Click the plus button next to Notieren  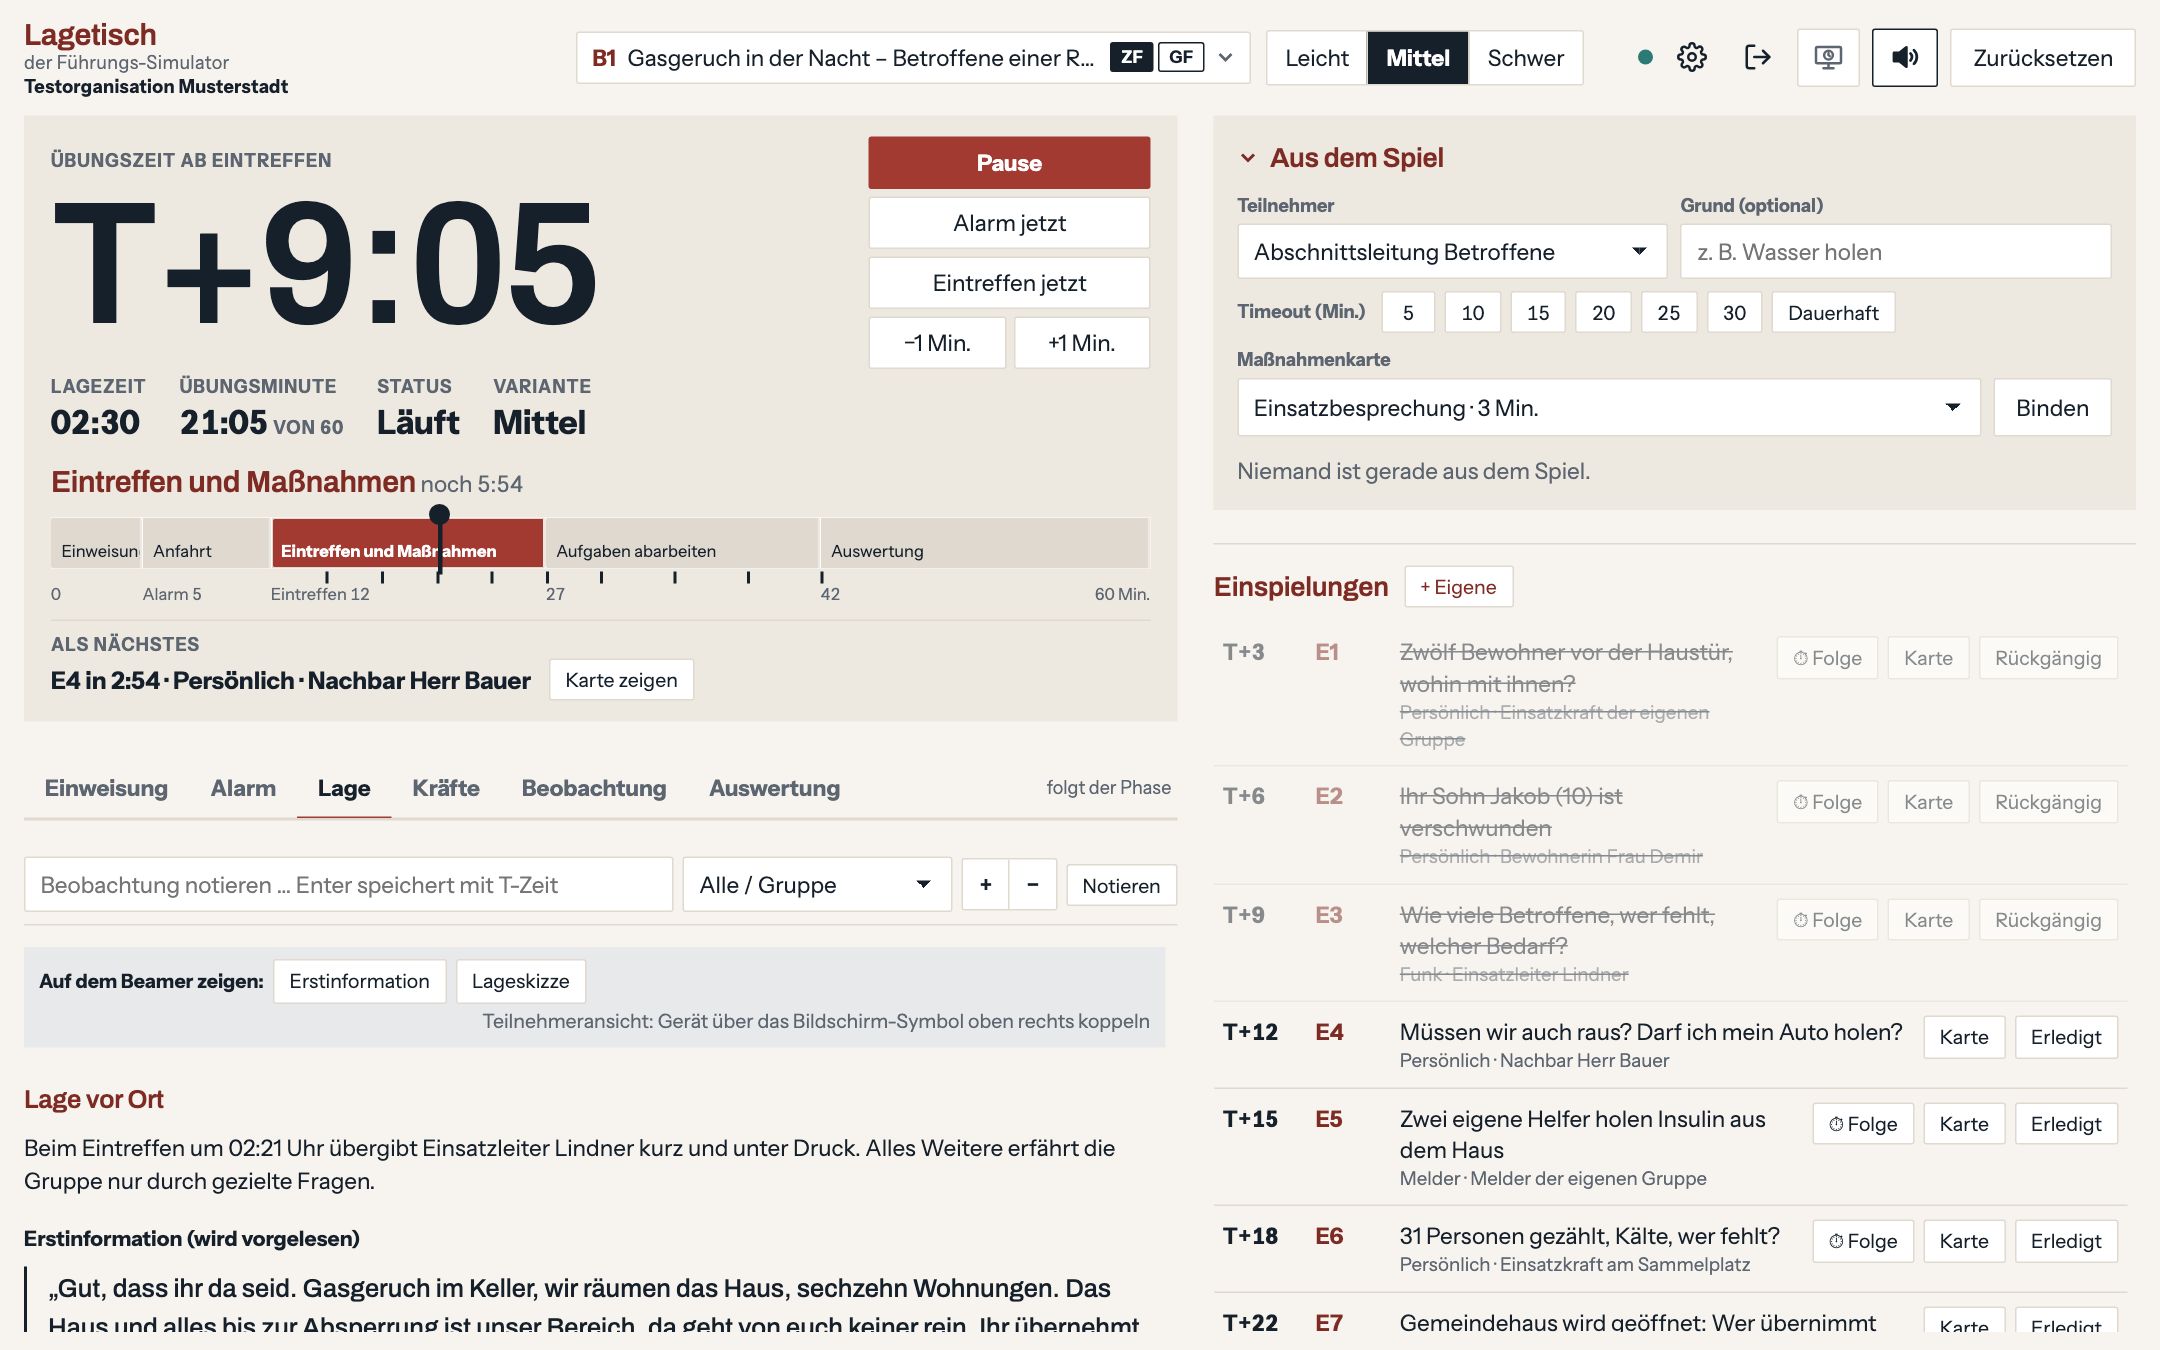click(x=986, y=885)
